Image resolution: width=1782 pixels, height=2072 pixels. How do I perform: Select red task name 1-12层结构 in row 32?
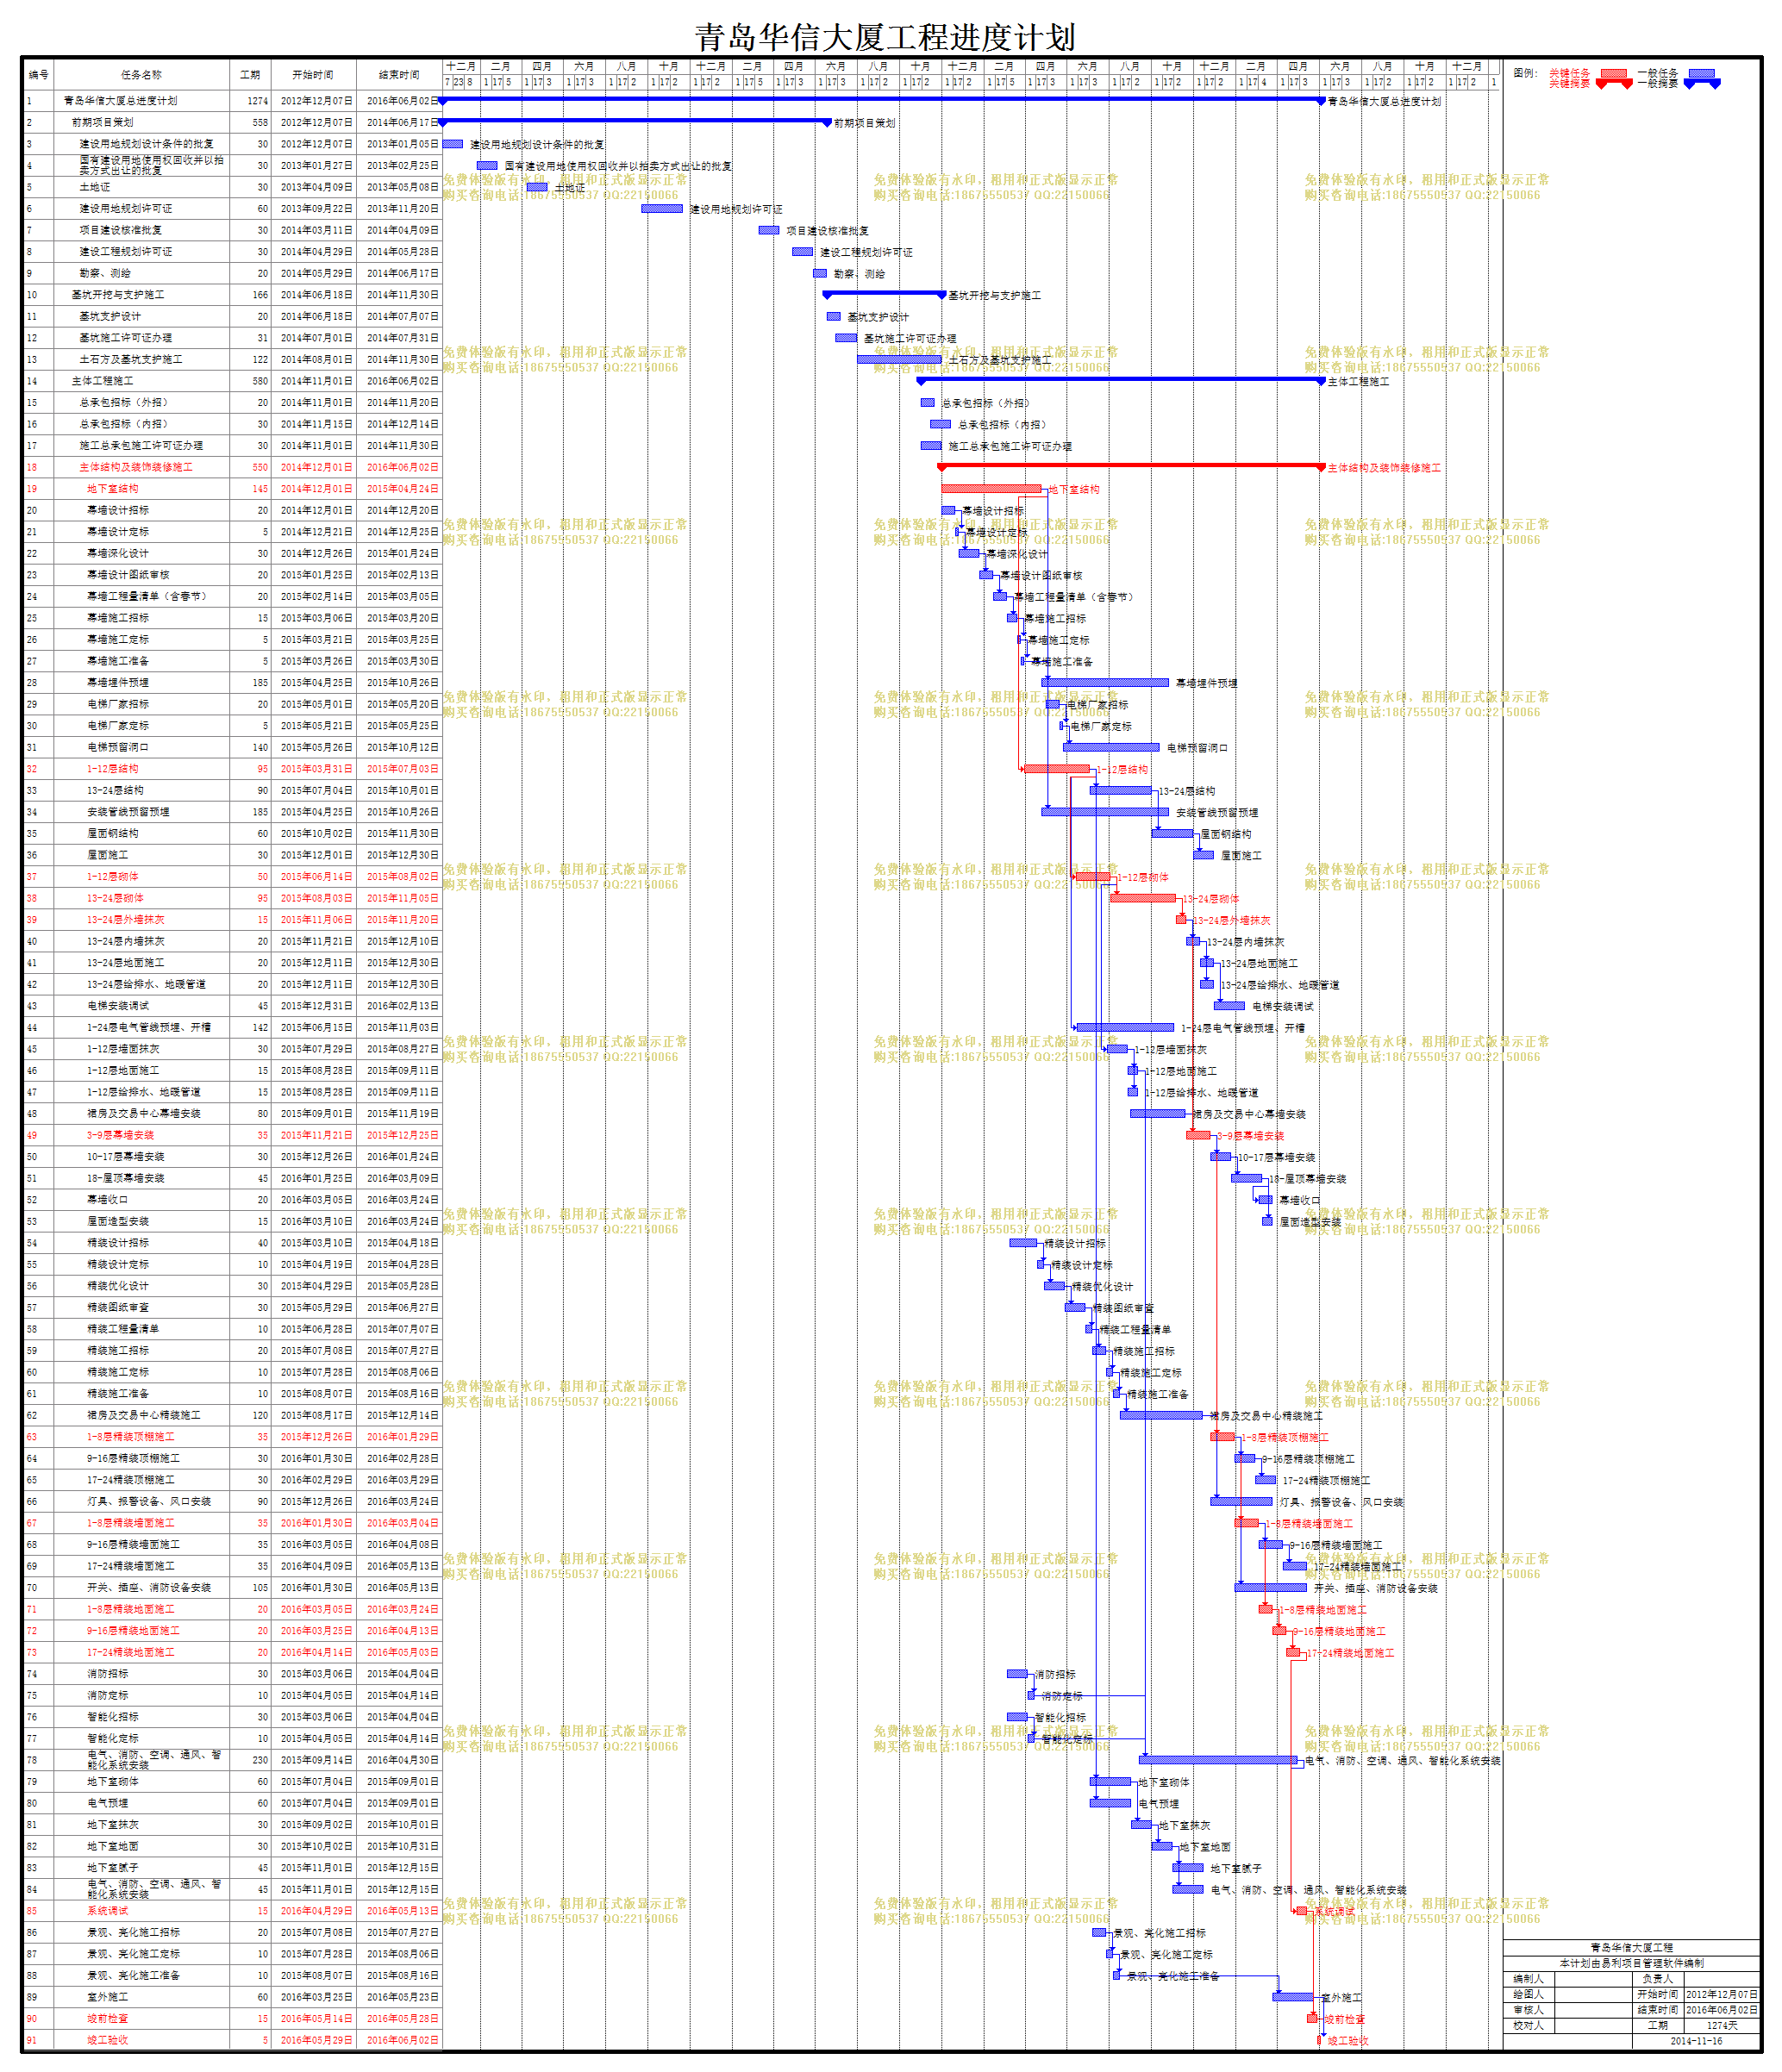click(x=113, y=769)
